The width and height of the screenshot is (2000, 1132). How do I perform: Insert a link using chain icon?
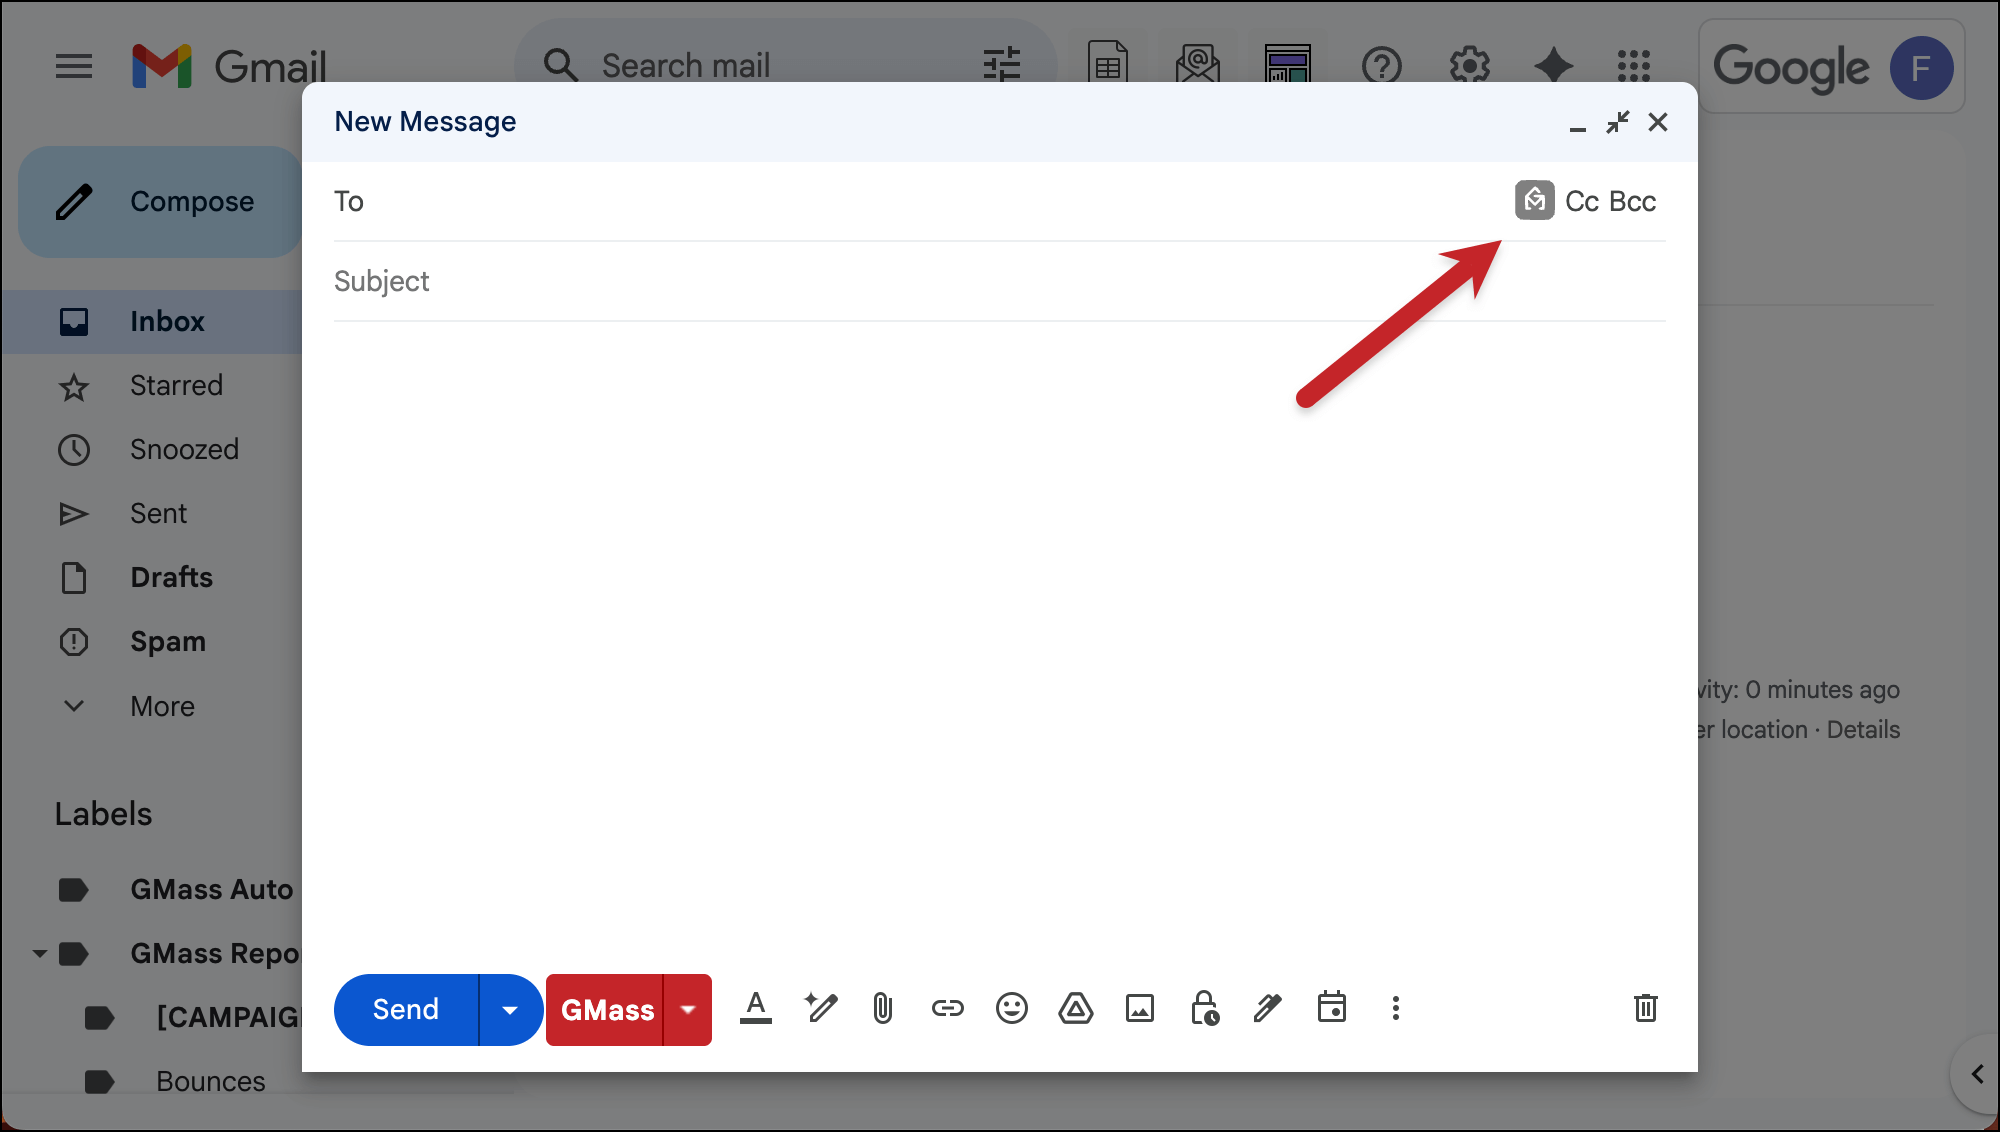coord(947,1008)
